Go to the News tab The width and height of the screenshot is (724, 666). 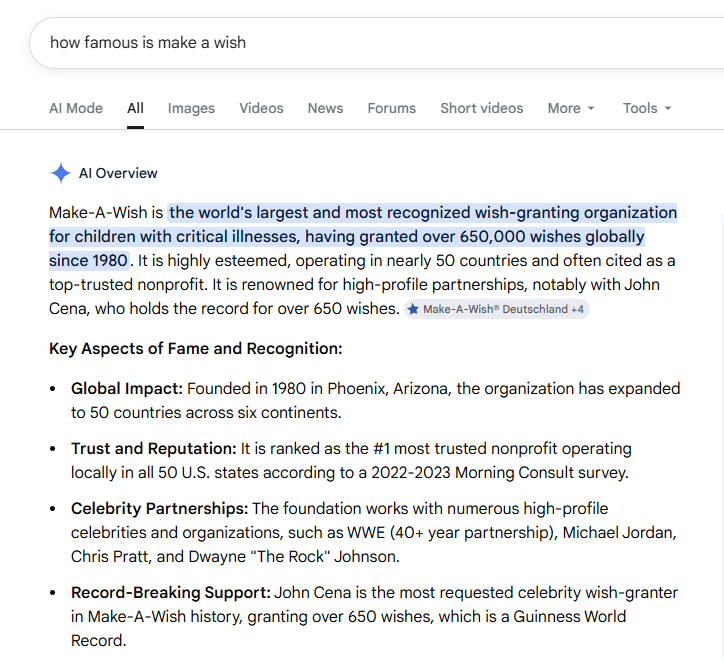[x=326, y=108]
